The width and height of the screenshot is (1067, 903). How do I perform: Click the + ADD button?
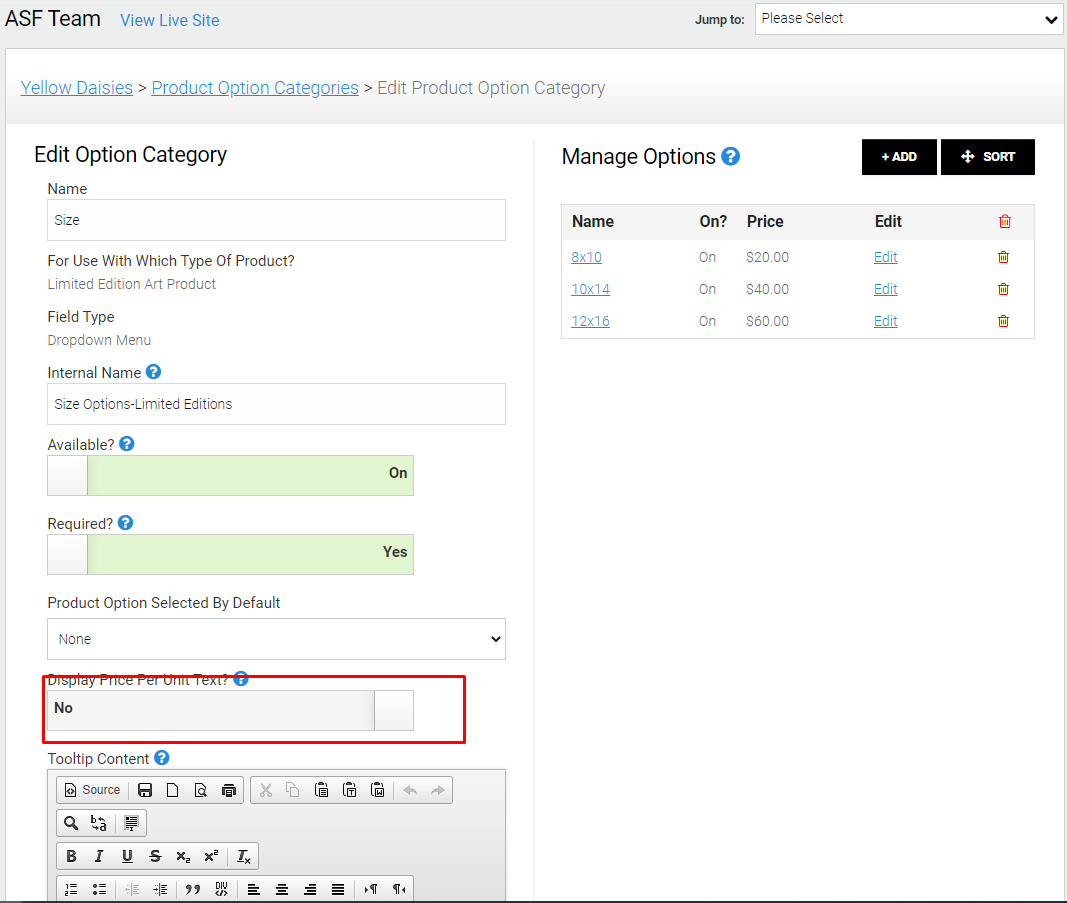(899, 157)
